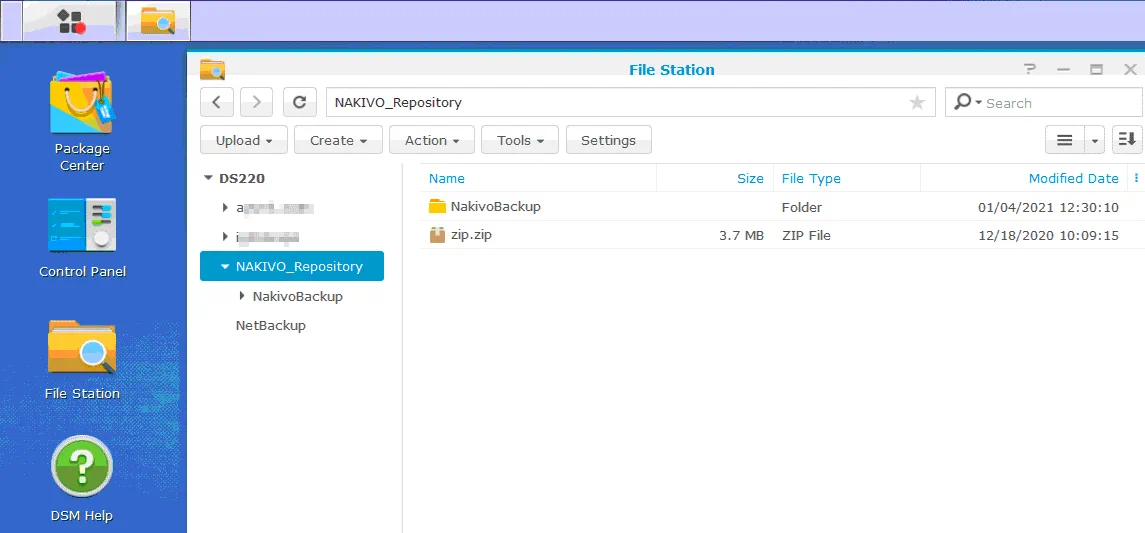
Task: Switch to list view mode button
Action: [1065, 141]
